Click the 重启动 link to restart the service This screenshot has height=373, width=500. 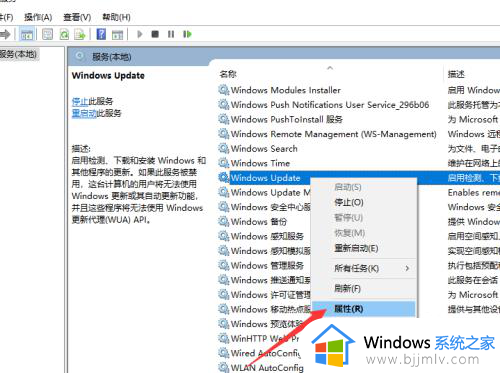coord(84,113)
